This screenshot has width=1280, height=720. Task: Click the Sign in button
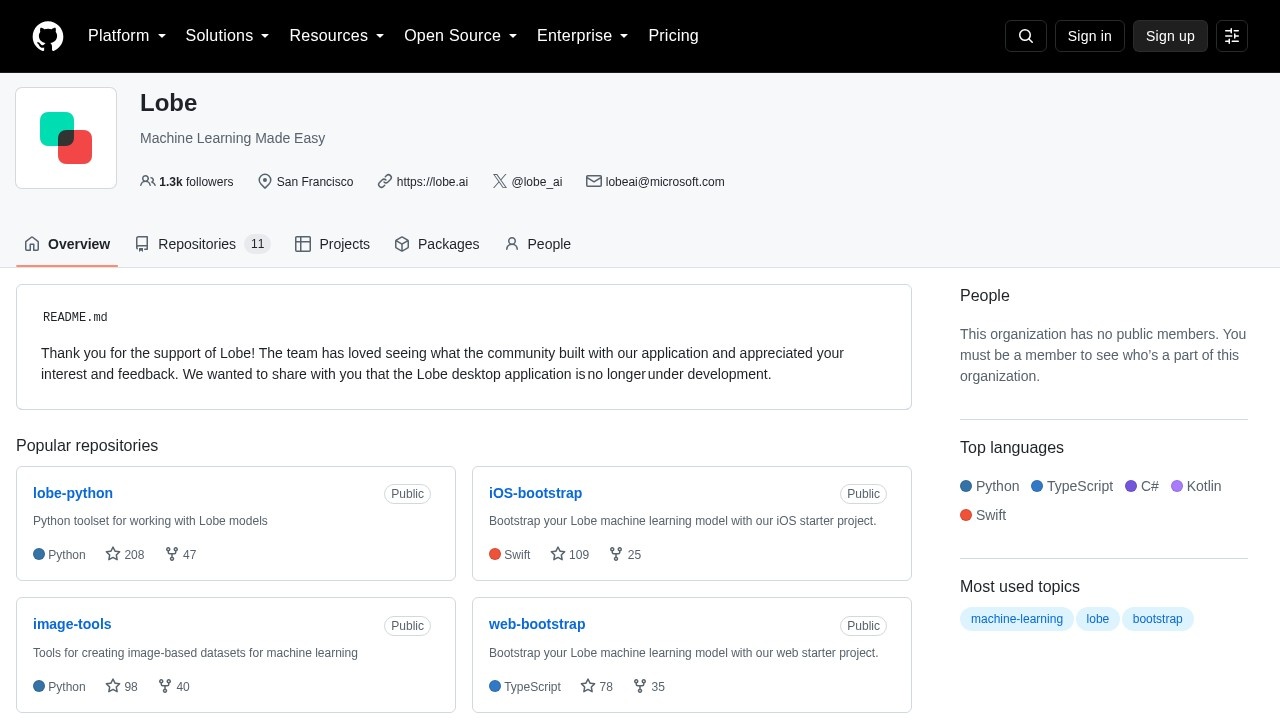(x=1090, y=36)
